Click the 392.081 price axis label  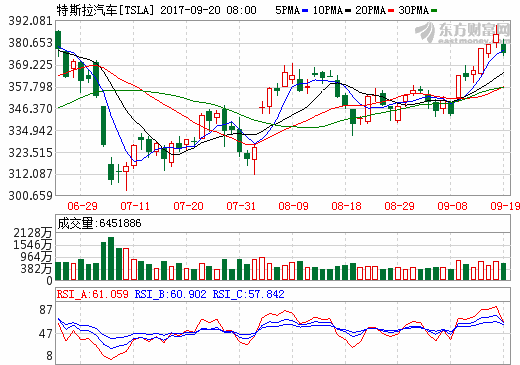[x=31, y=21]
